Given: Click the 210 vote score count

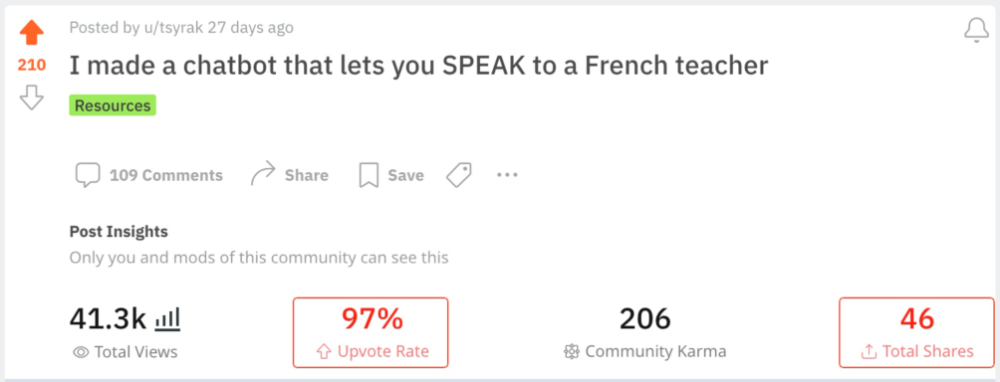Looking at the screenshot, I should click(x=31, y=64).
